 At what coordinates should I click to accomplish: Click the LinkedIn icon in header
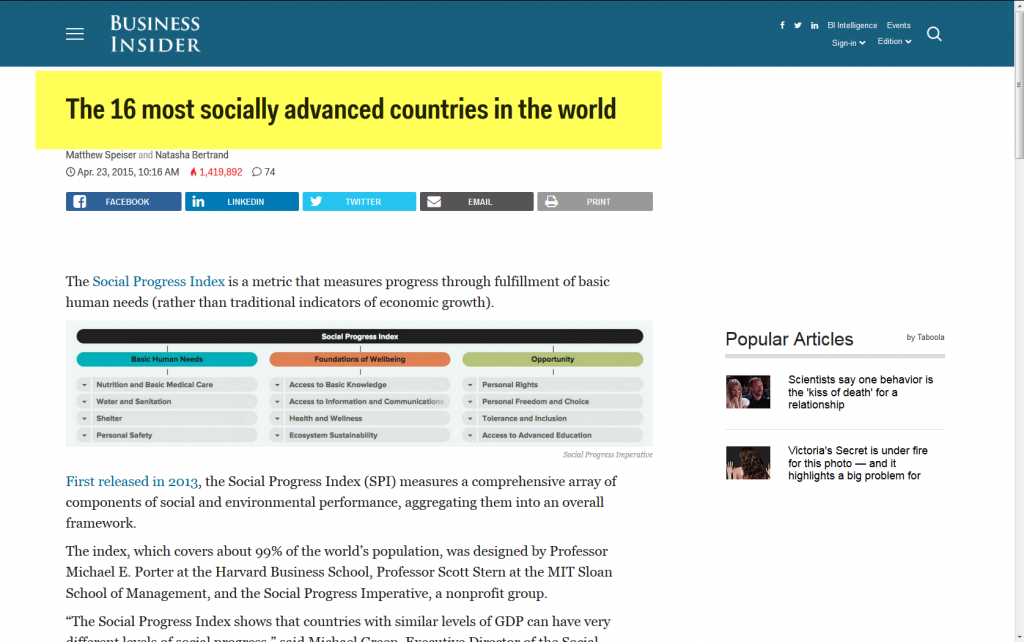point(815,26)
